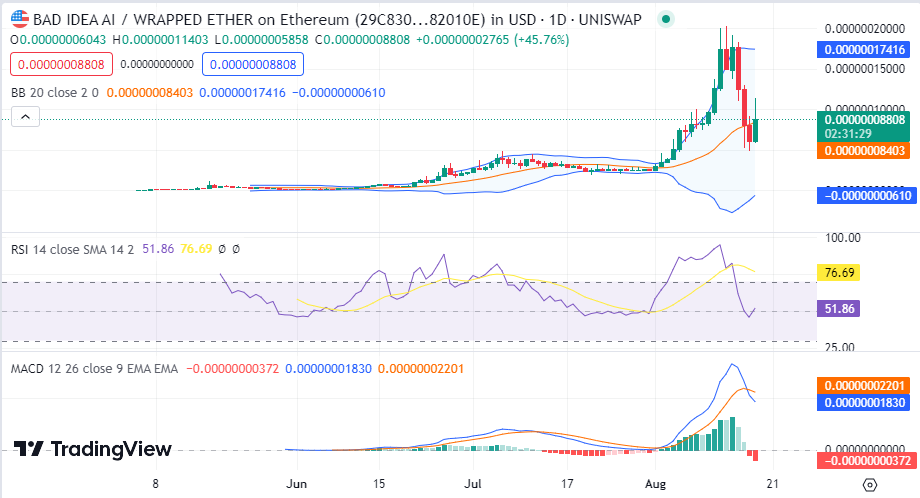The height and width of the screenshot is (498, 920).
Task: Click the spread value 0.00000000000 between price buttons
Action: pos(157,64)
